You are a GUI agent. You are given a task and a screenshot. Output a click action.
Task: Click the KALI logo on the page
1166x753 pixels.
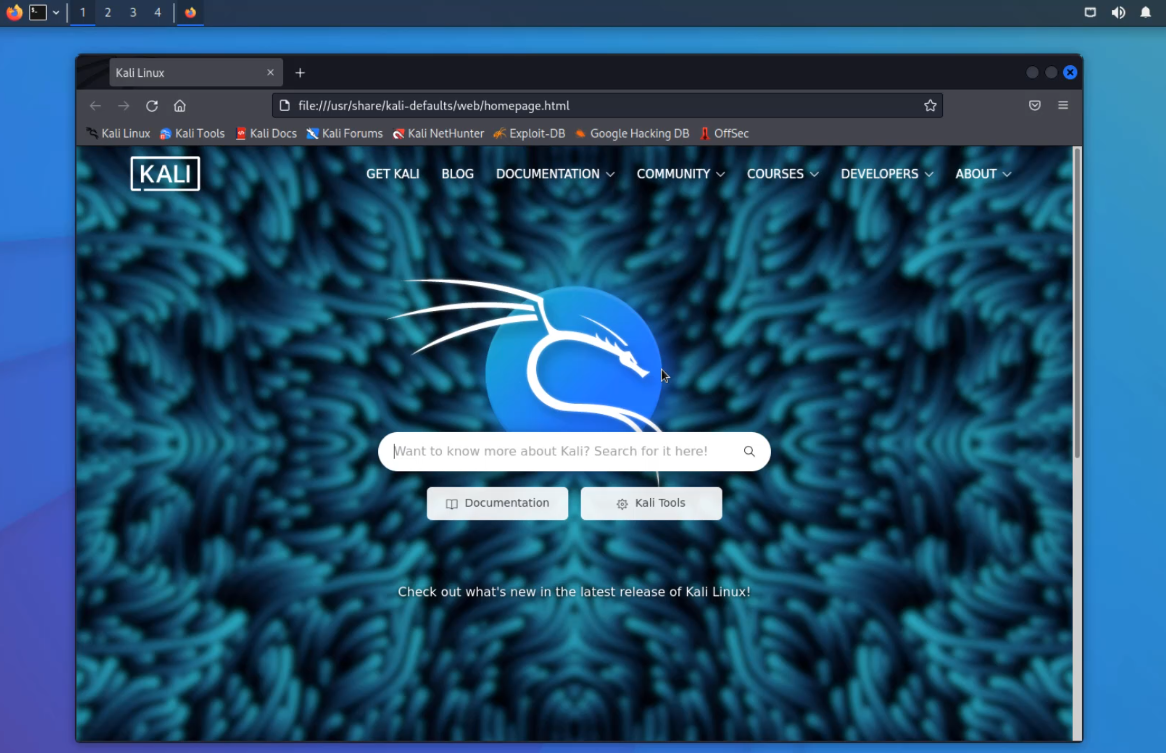point(165,173)
